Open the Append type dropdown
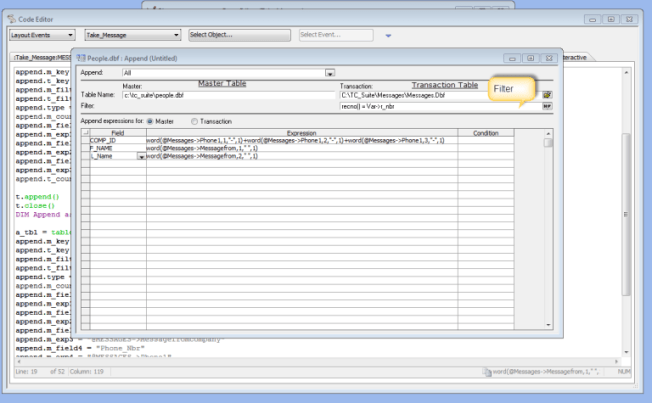 329,73
